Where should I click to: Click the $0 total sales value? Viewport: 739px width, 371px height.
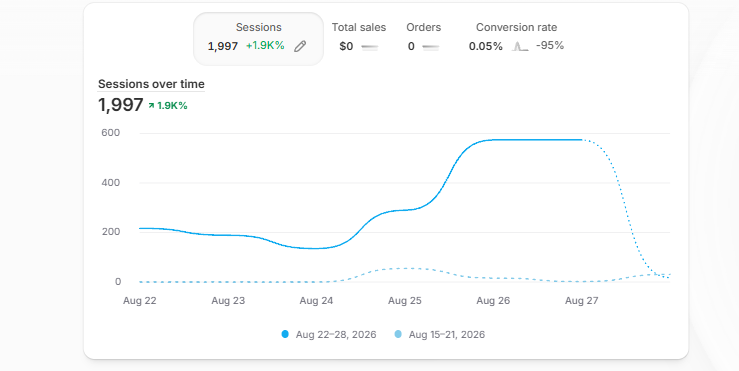[346, 46]
